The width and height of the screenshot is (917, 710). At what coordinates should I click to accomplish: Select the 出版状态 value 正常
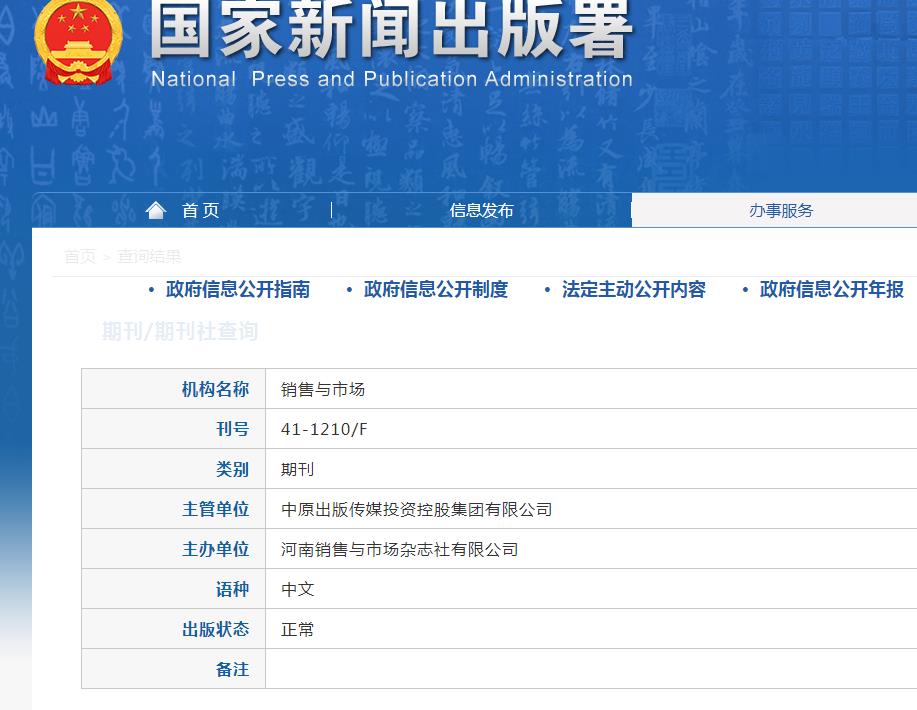[x=296, y=629]
